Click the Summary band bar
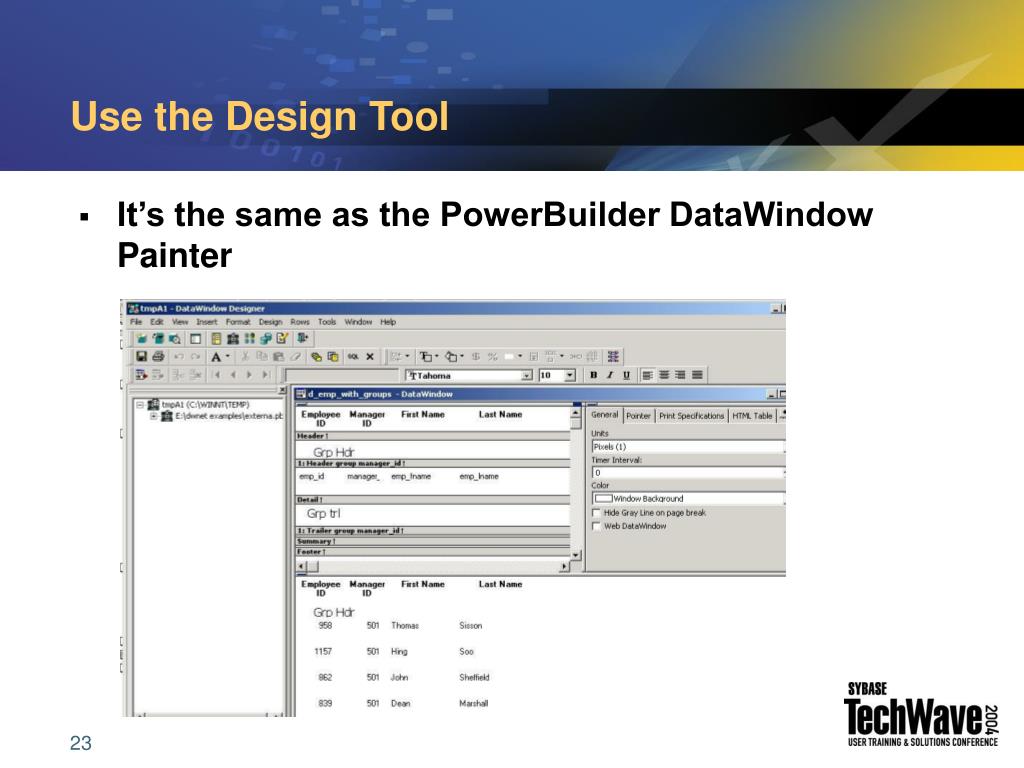Screen dimensions: 1024x768 (x=433, y=541)
